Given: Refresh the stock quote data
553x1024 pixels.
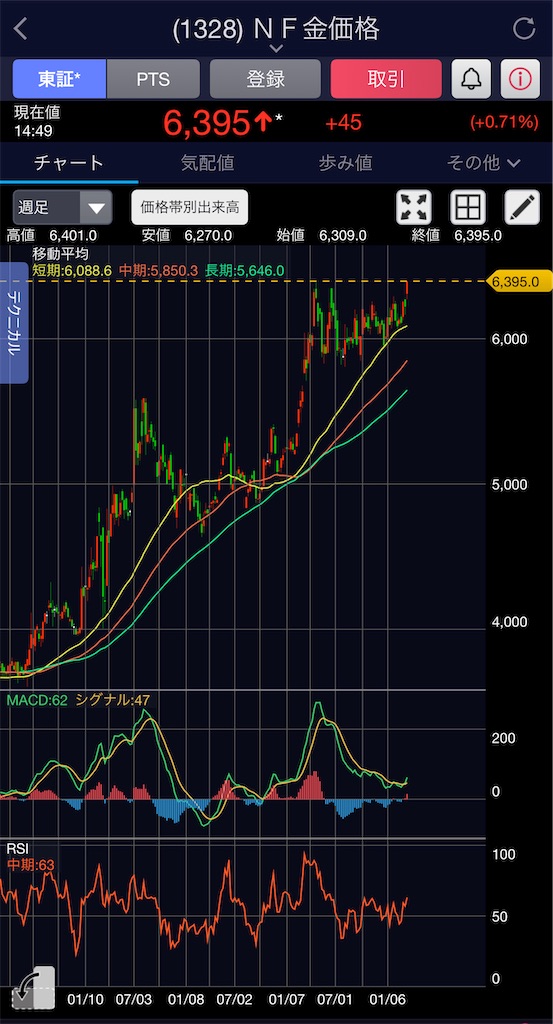Looking at the screenshot, I should pos(524,29).
